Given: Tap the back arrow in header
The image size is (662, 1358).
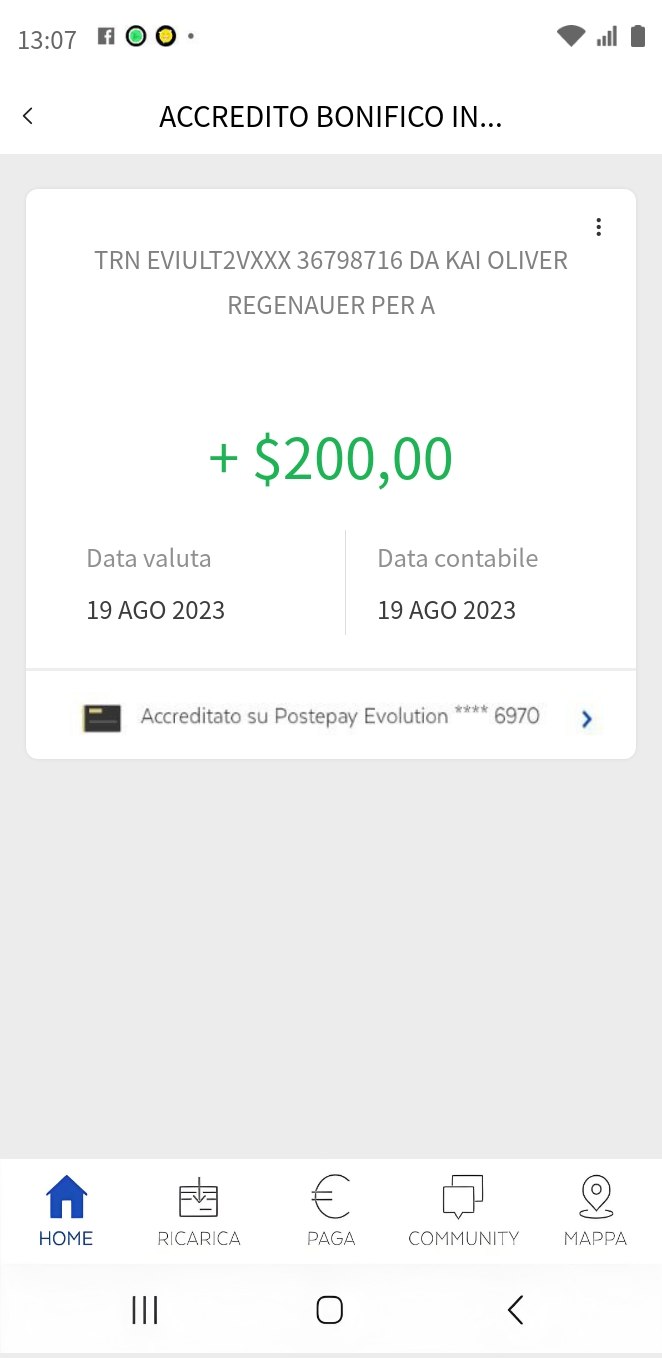Looking at the screenshot, I should point(28,116).
